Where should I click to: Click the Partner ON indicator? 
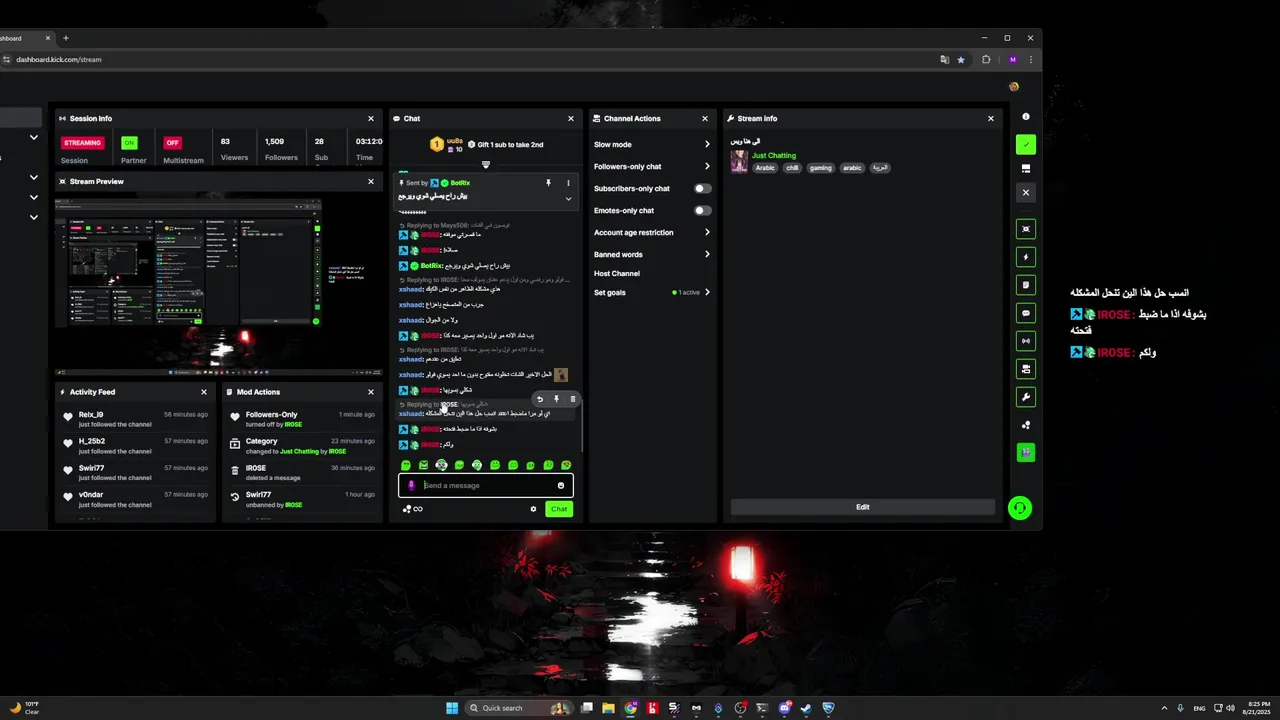[129, 143]
